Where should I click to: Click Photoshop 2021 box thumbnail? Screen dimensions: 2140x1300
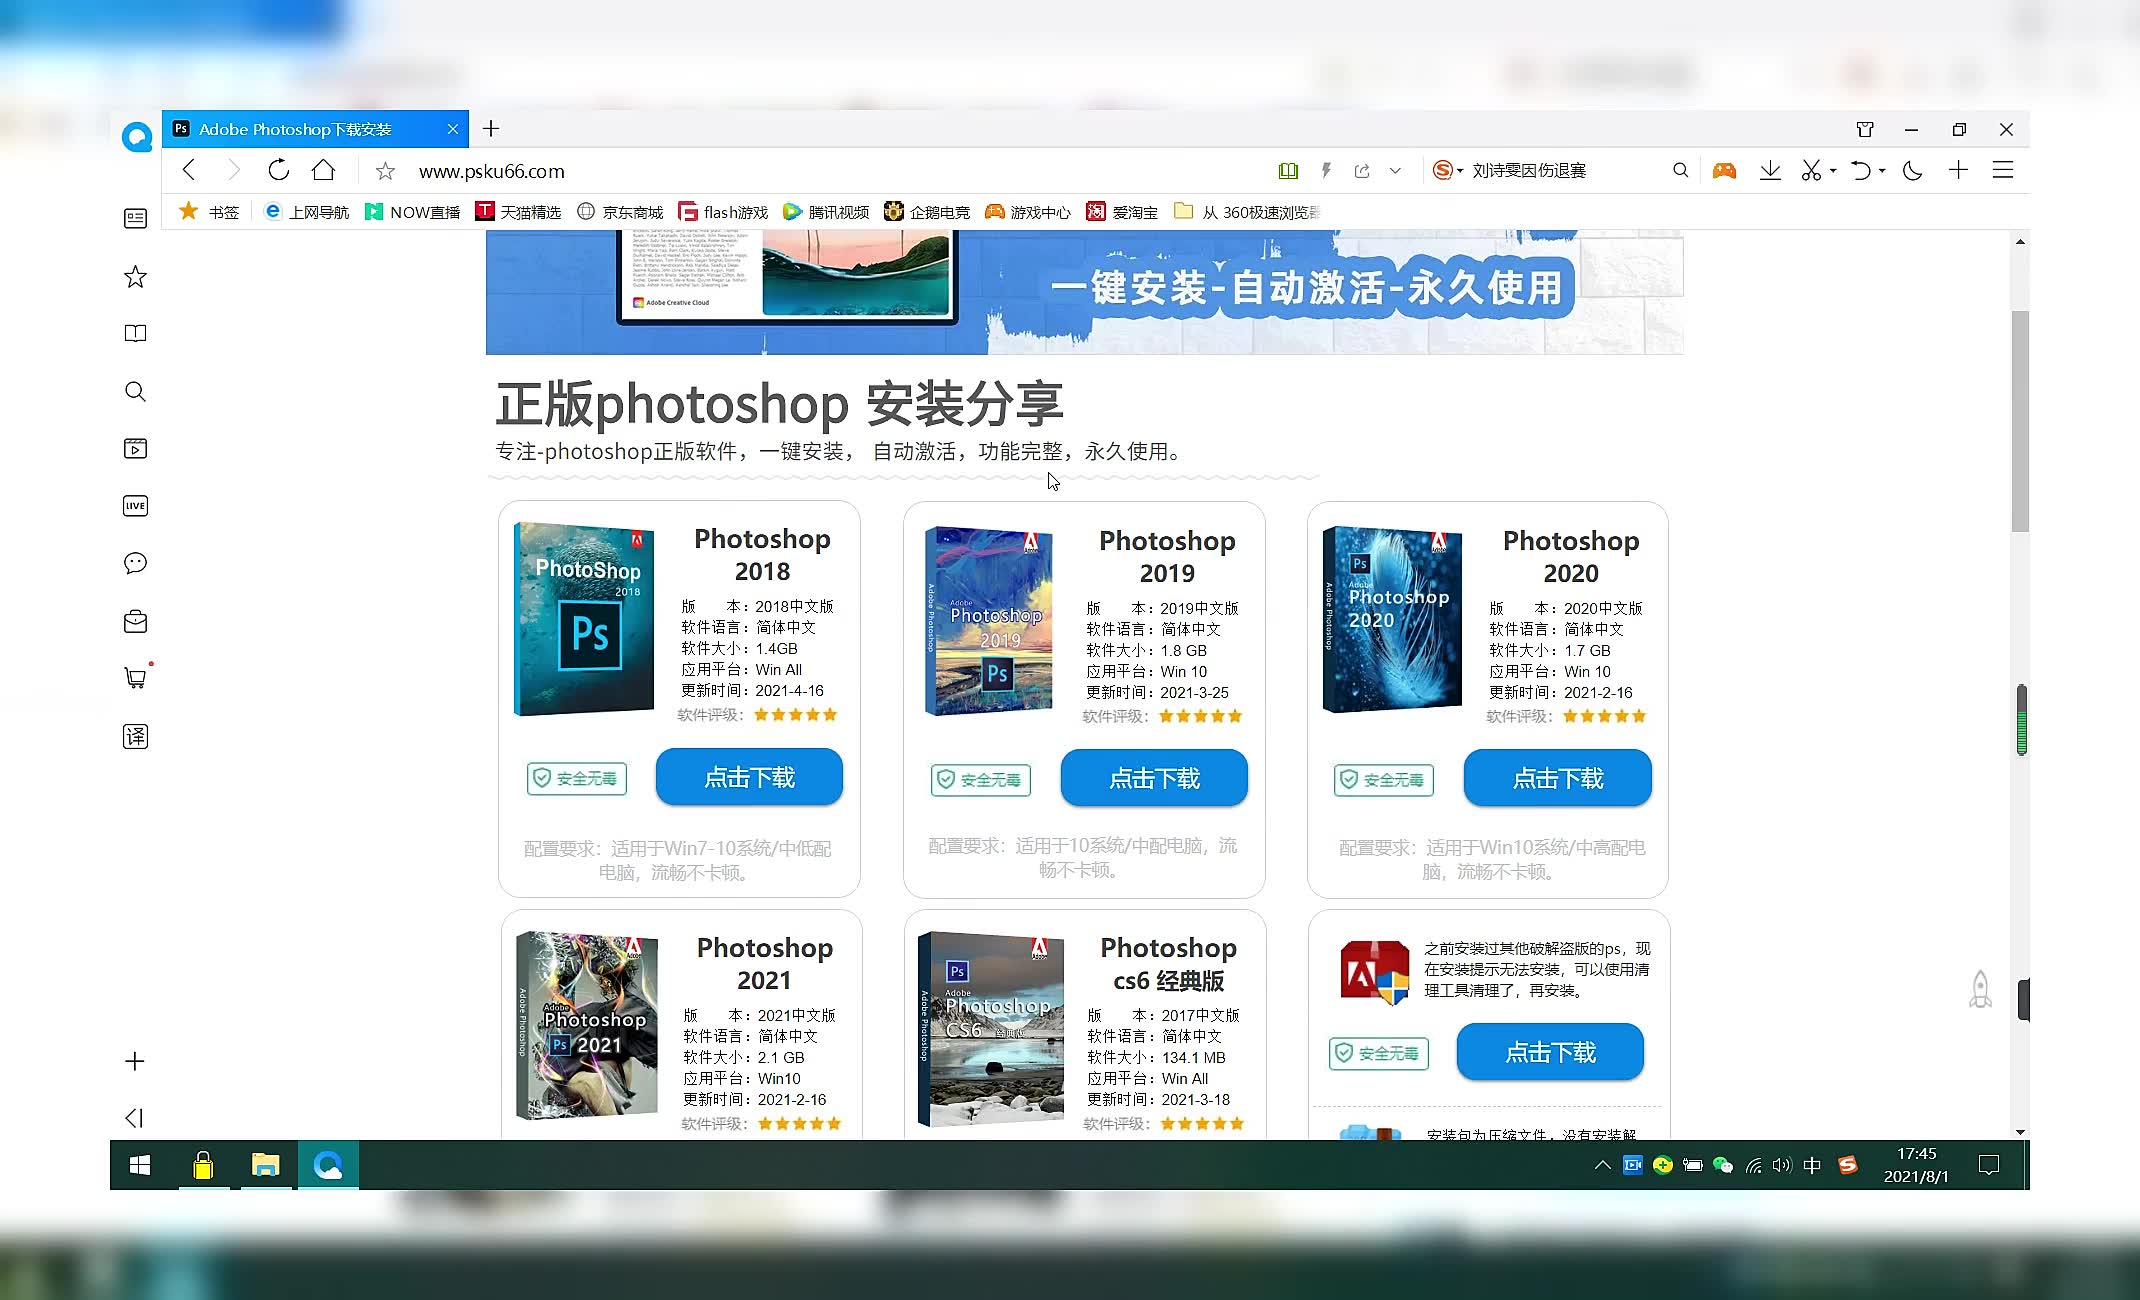(x=587, y=1026)
